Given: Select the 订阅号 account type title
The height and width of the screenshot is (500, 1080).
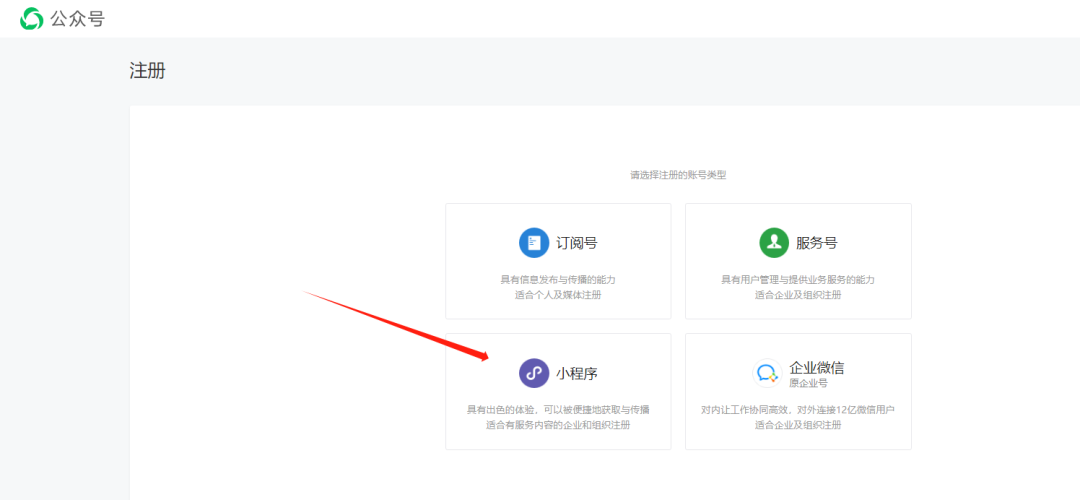Looking at the screenshot, I should [577, 242].
